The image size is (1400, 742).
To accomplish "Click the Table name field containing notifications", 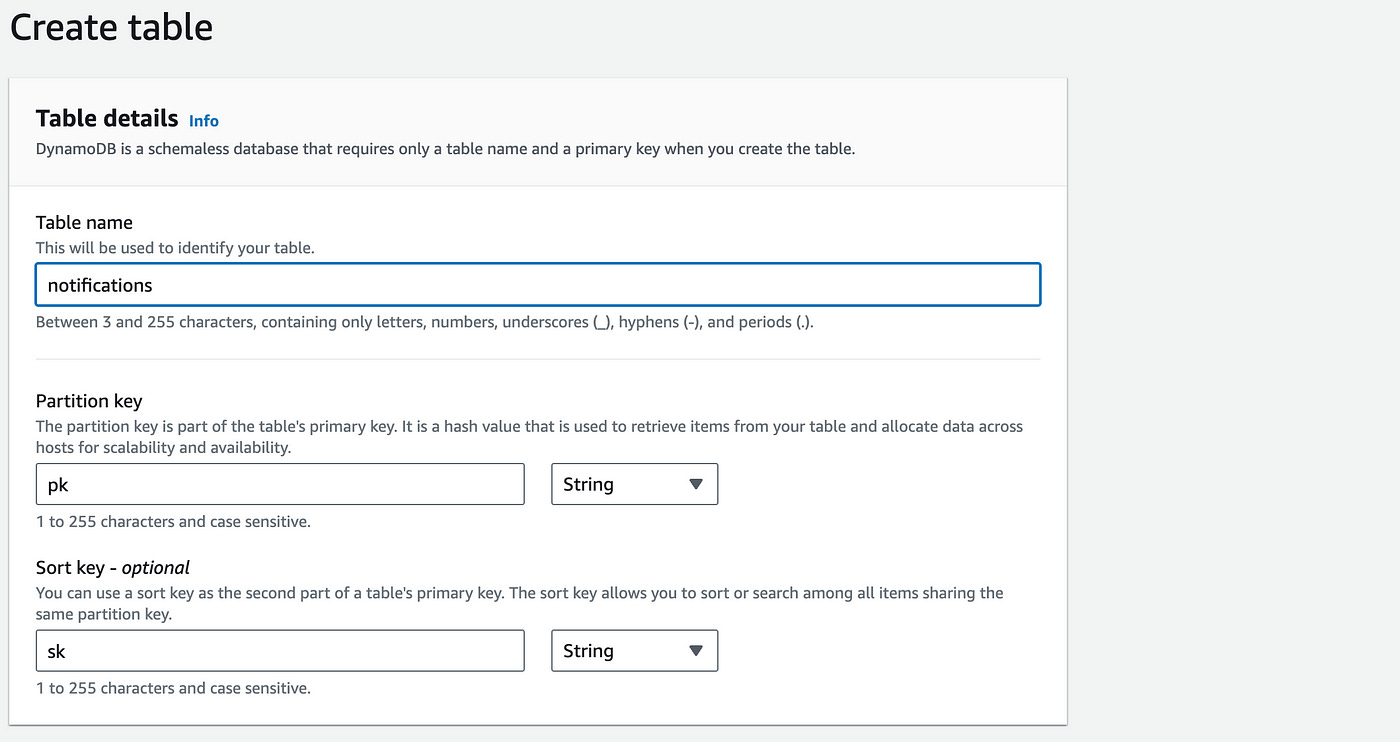I will (538, 285).
